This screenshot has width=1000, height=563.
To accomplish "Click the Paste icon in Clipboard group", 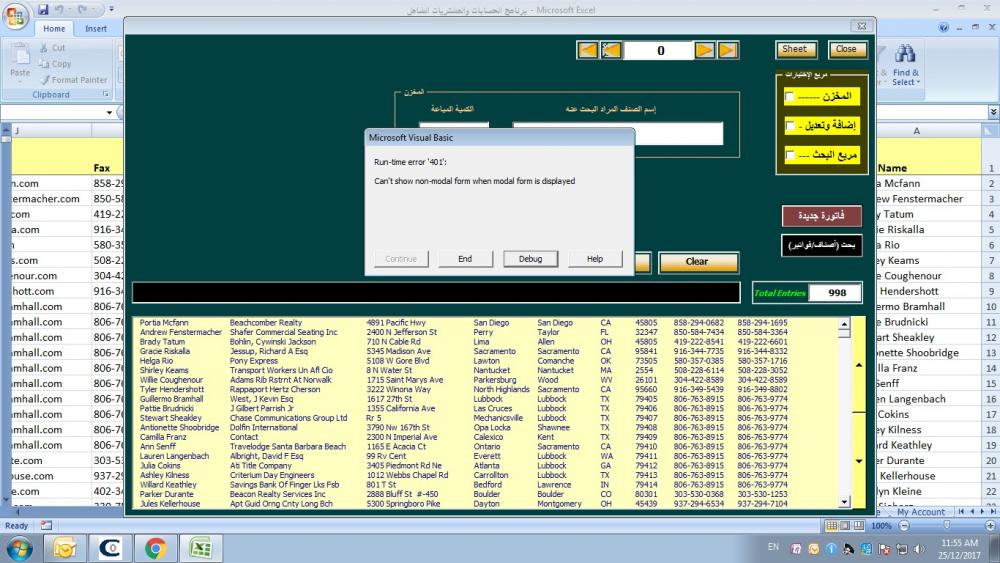I will pyautogui.click(x=20, y=55).
